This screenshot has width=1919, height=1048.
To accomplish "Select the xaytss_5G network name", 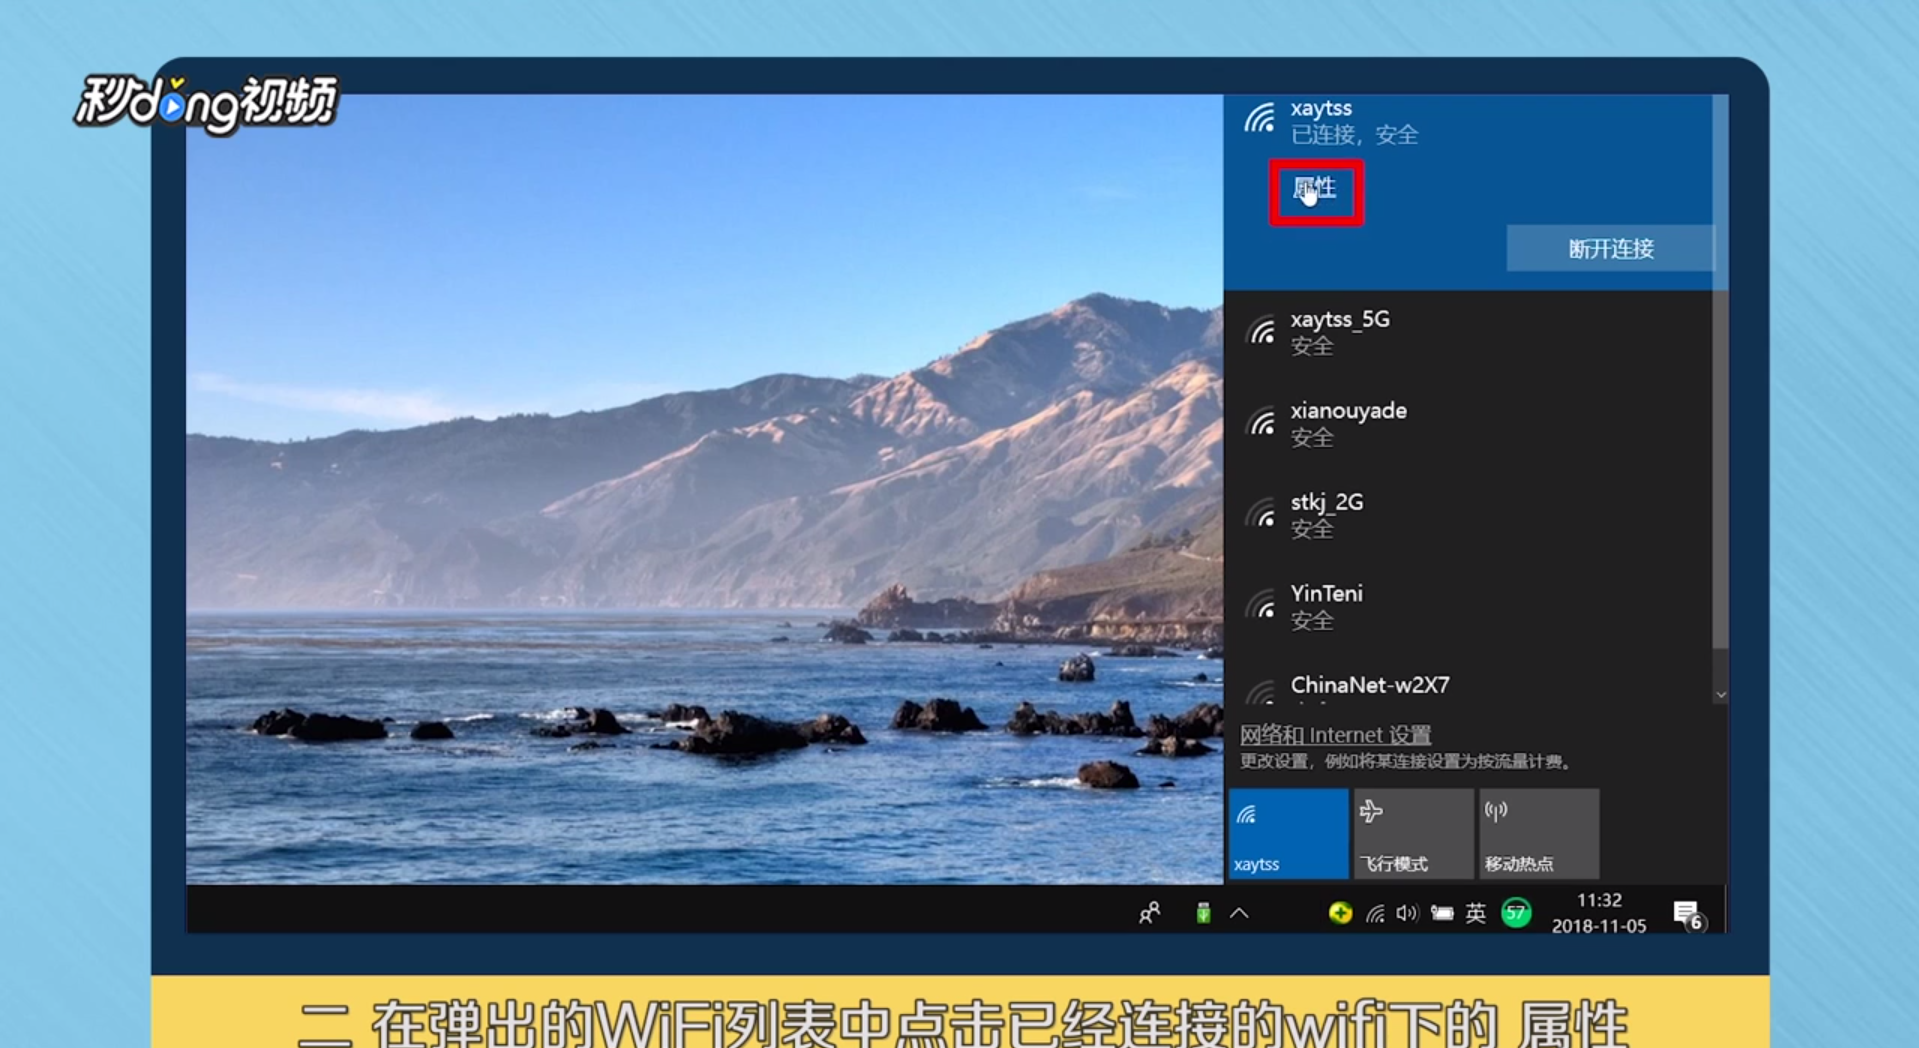I will coord(1340,319).
